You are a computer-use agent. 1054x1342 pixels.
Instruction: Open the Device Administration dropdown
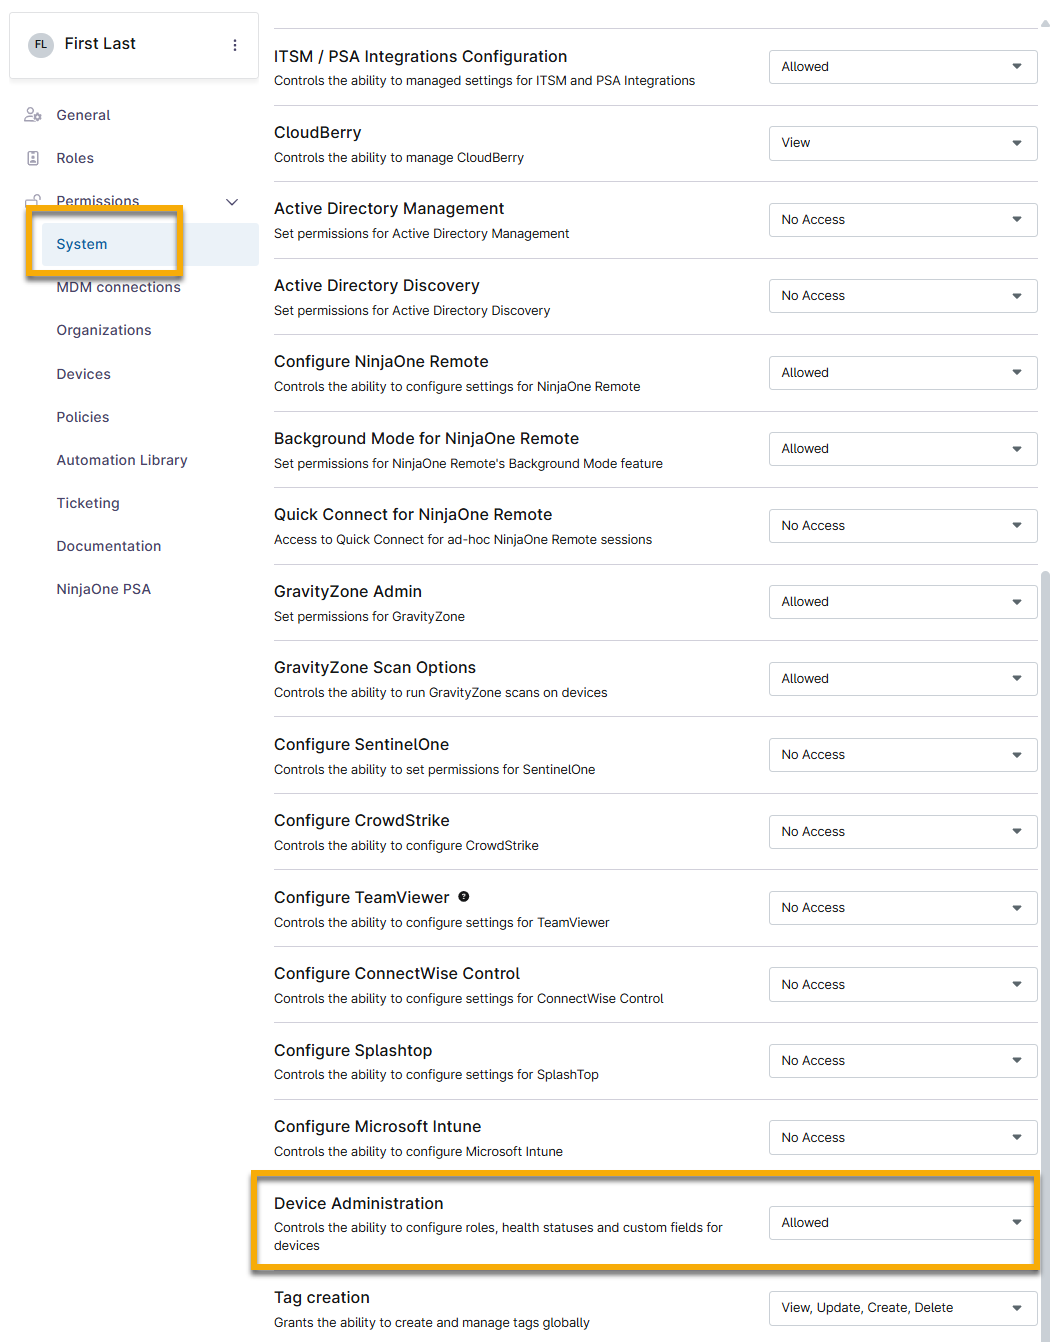tap(902, 1223)
